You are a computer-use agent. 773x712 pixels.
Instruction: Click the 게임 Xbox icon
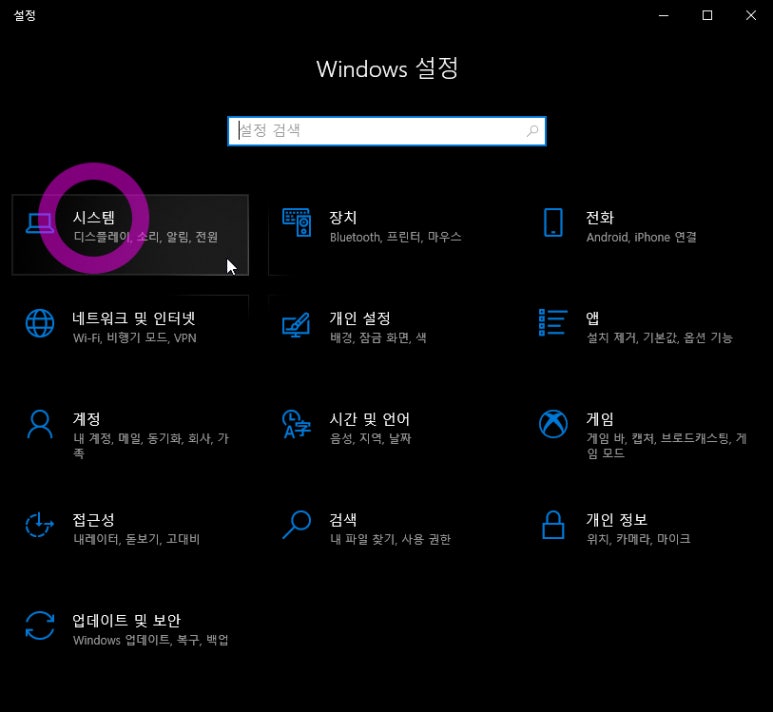pyautogui.click(x=553, y=424)
